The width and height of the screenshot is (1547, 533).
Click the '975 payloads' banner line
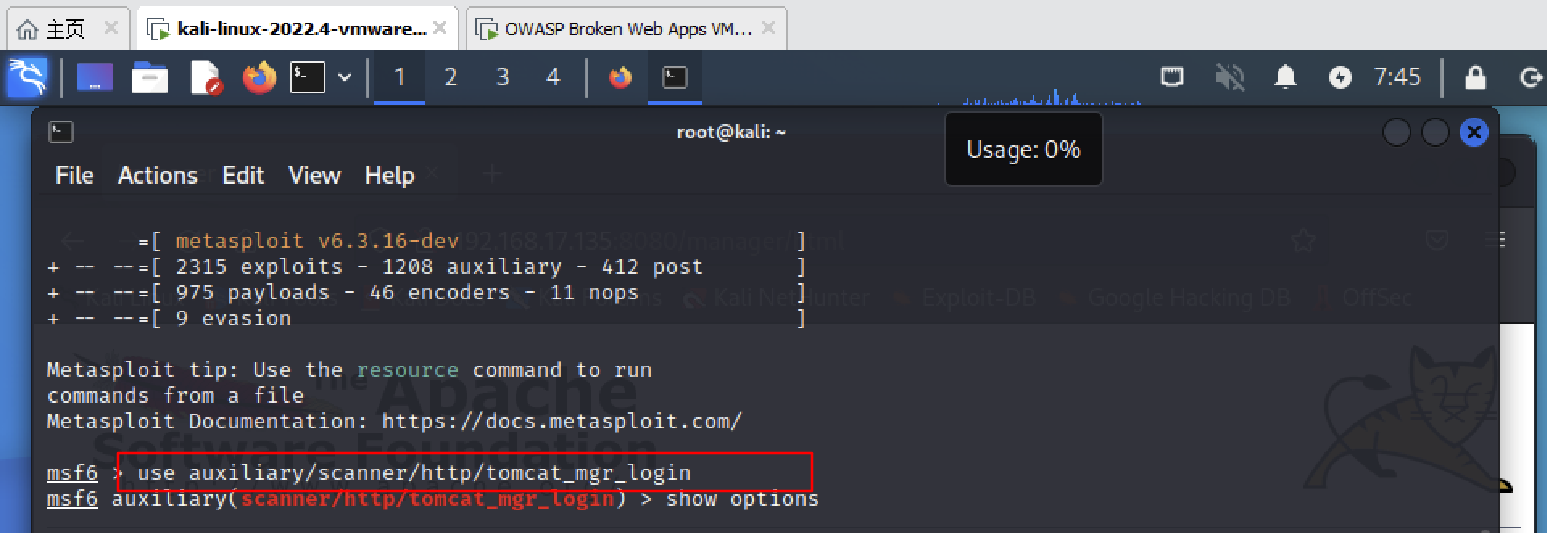tap(427, 293)
